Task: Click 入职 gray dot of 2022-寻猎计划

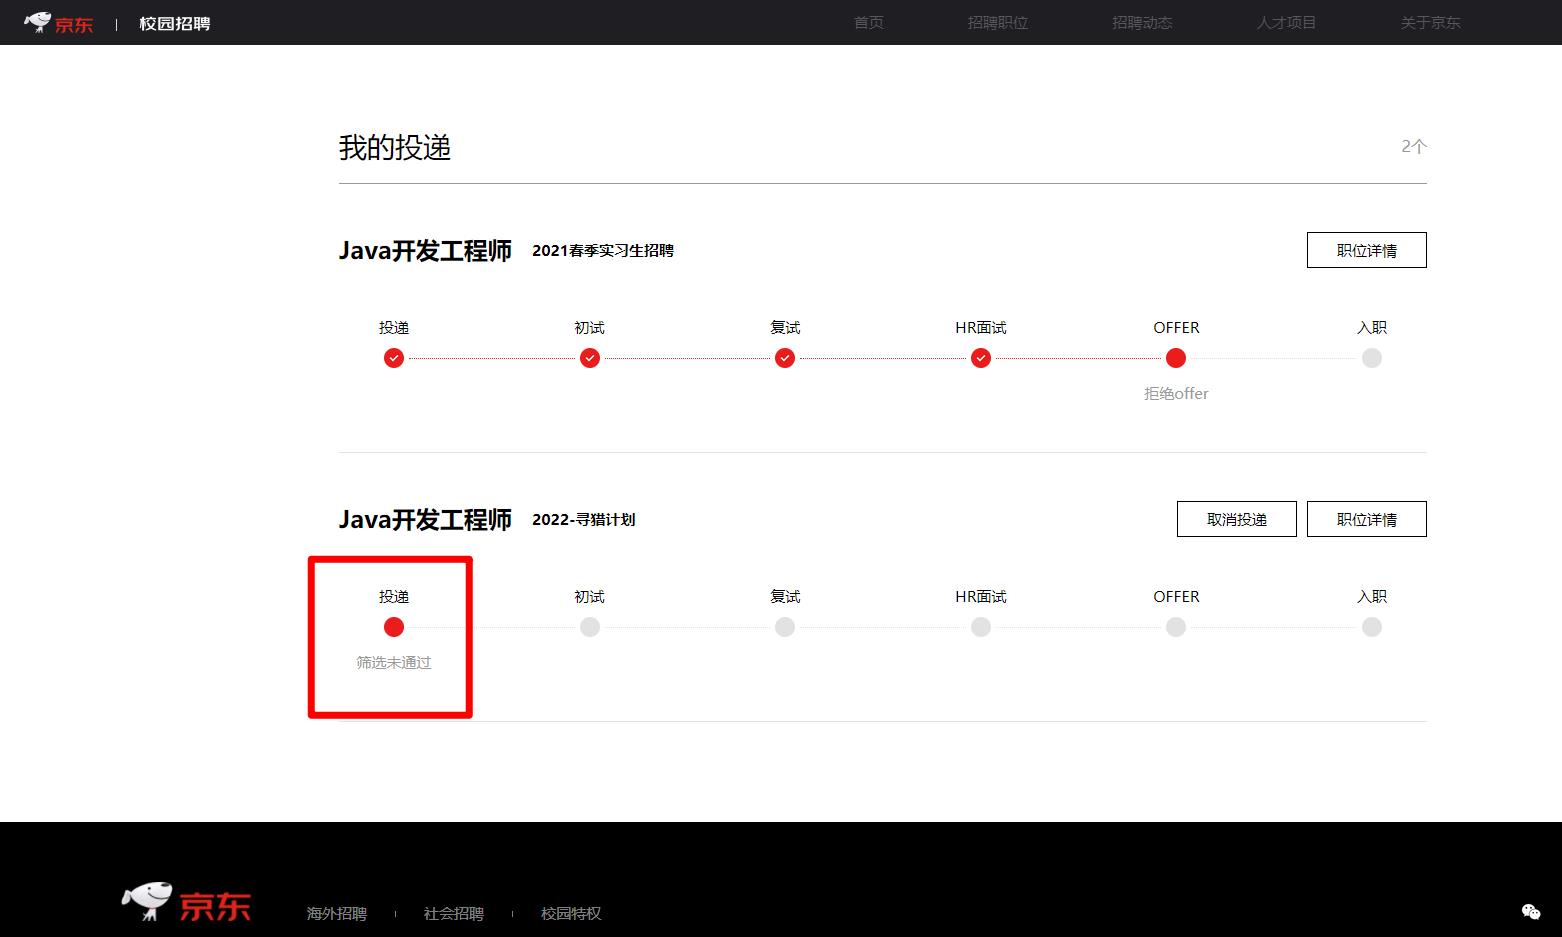Action: [1372, 627]
